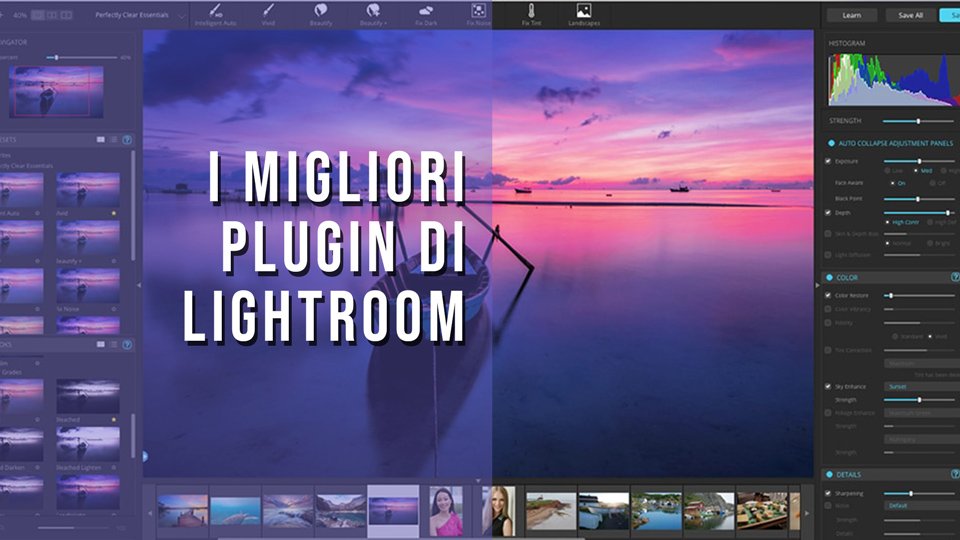The image size is (960, 540).
Task: Collapse the left sidebar arrow
Action: pyautogui.click(x=139, y=285)
